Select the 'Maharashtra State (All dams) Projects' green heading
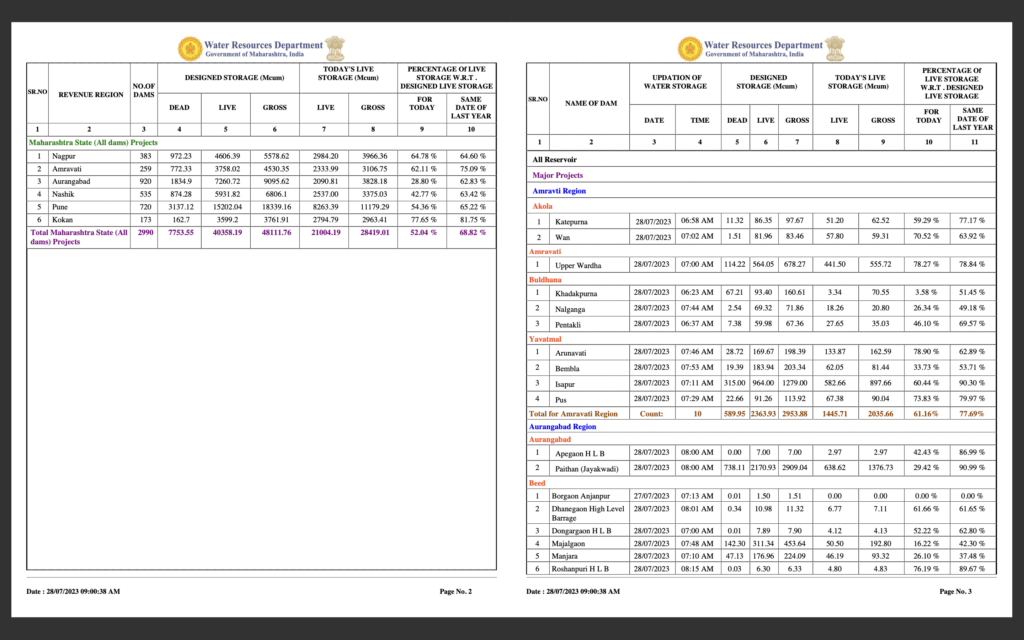 point(93,142)
